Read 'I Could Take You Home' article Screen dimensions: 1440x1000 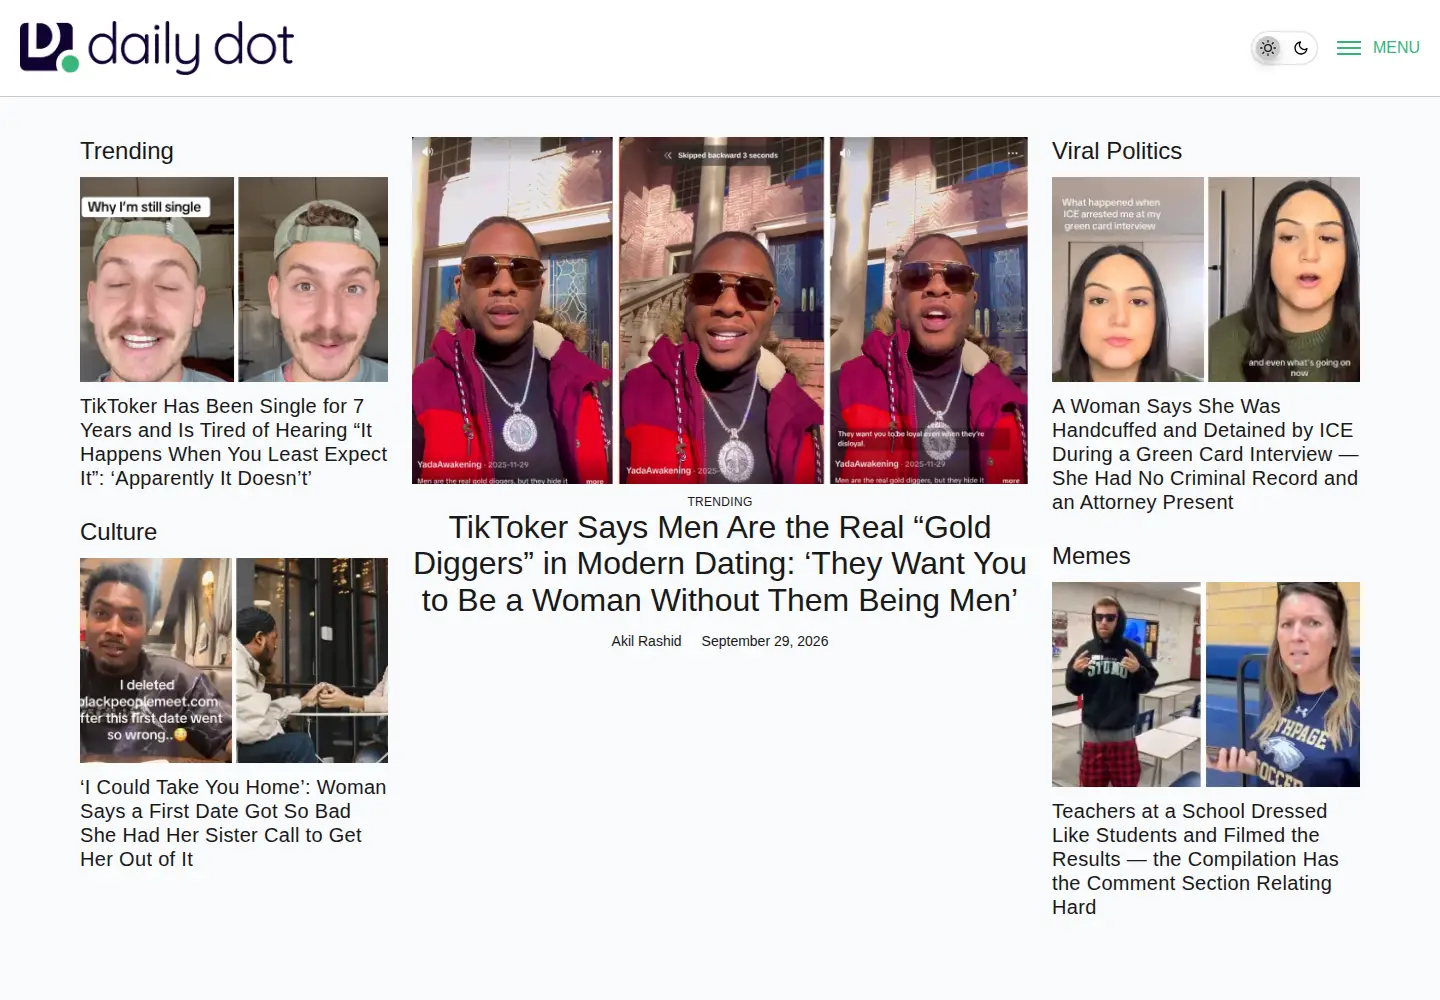pos(234,823)
